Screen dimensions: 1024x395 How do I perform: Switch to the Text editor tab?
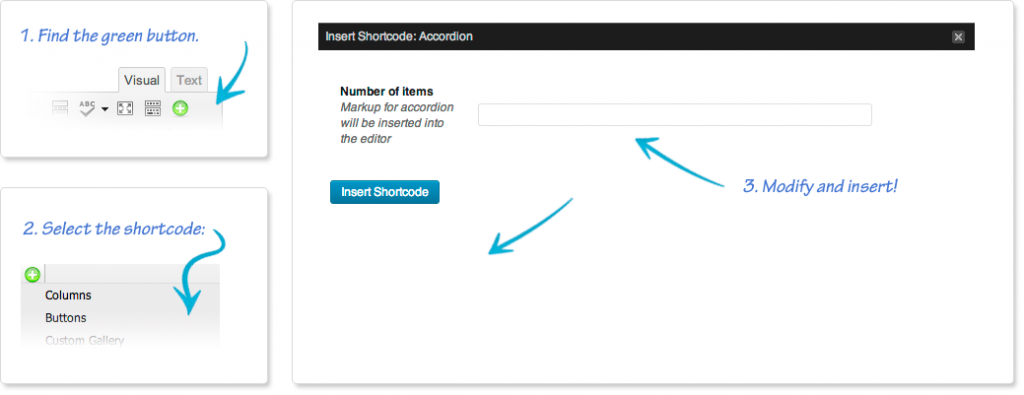(x=189, y=80)
